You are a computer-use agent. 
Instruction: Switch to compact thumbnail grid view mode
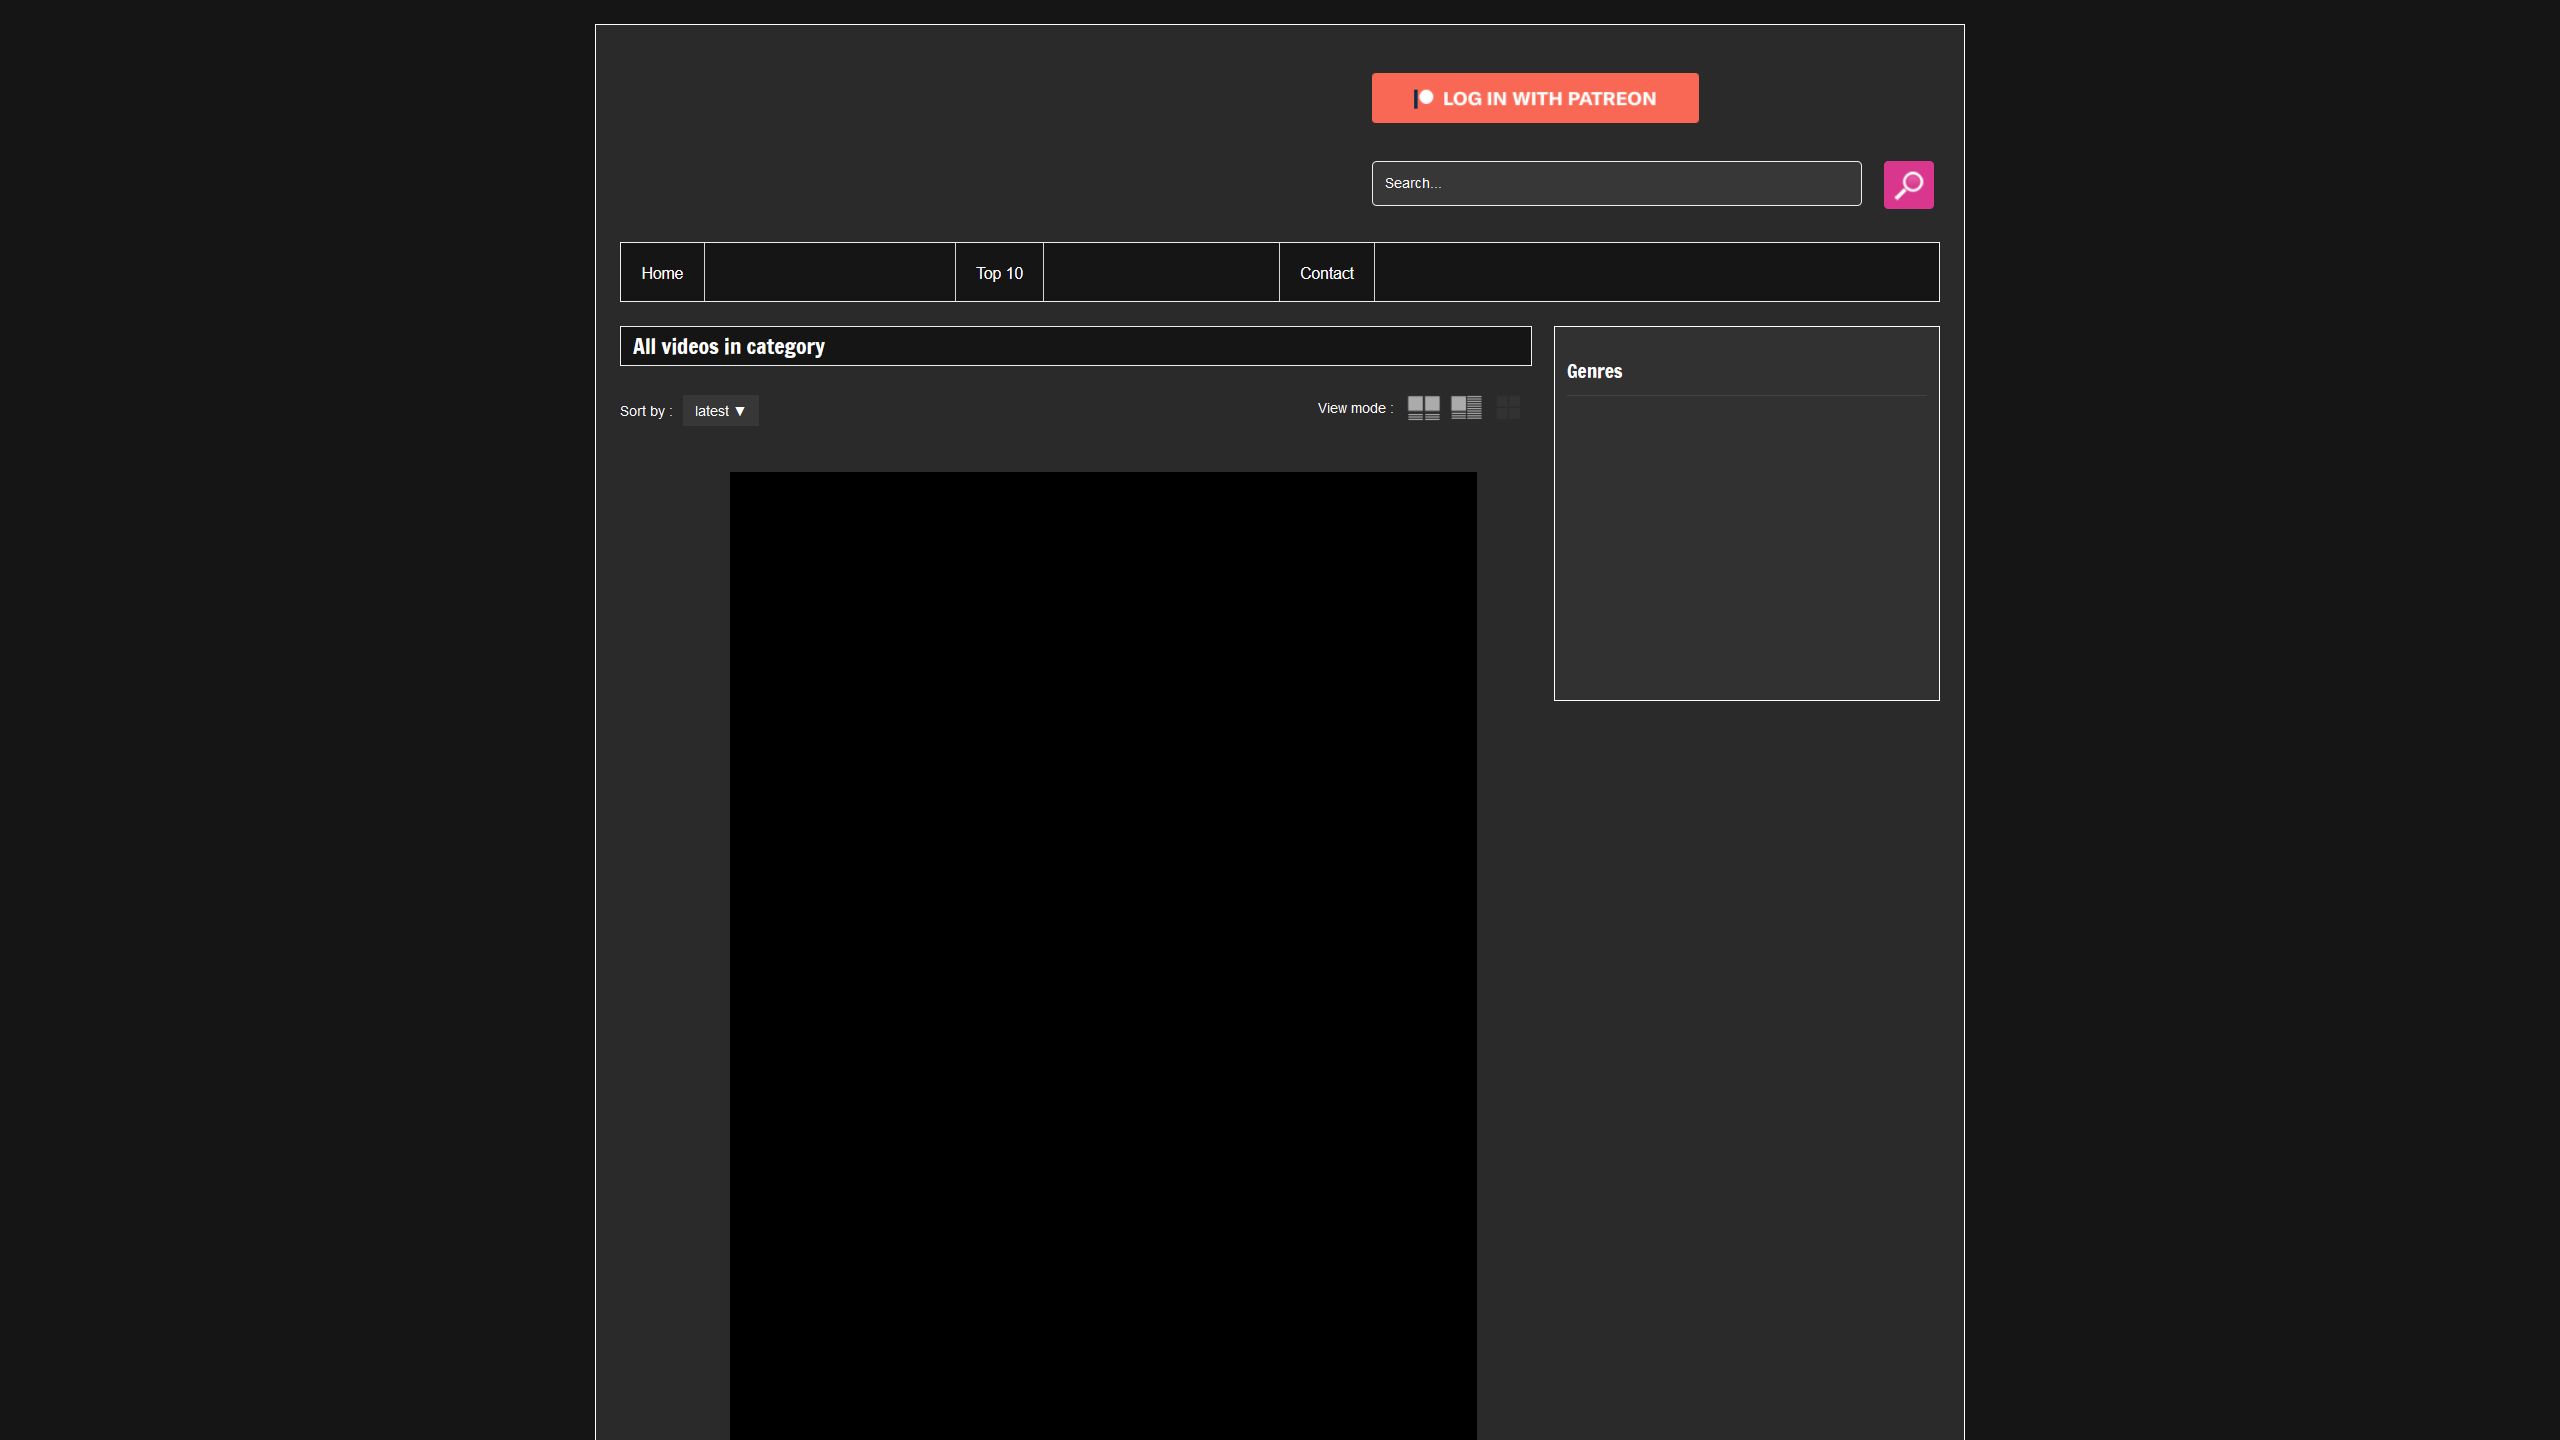click(x=1508, y=408)
